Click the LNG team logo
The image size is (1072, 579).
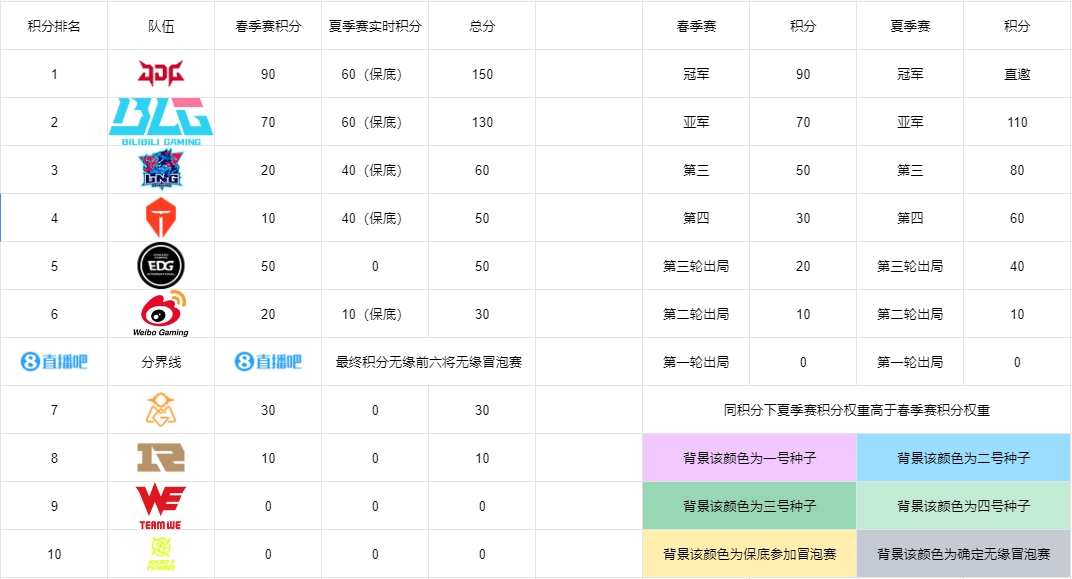[161, 170]
